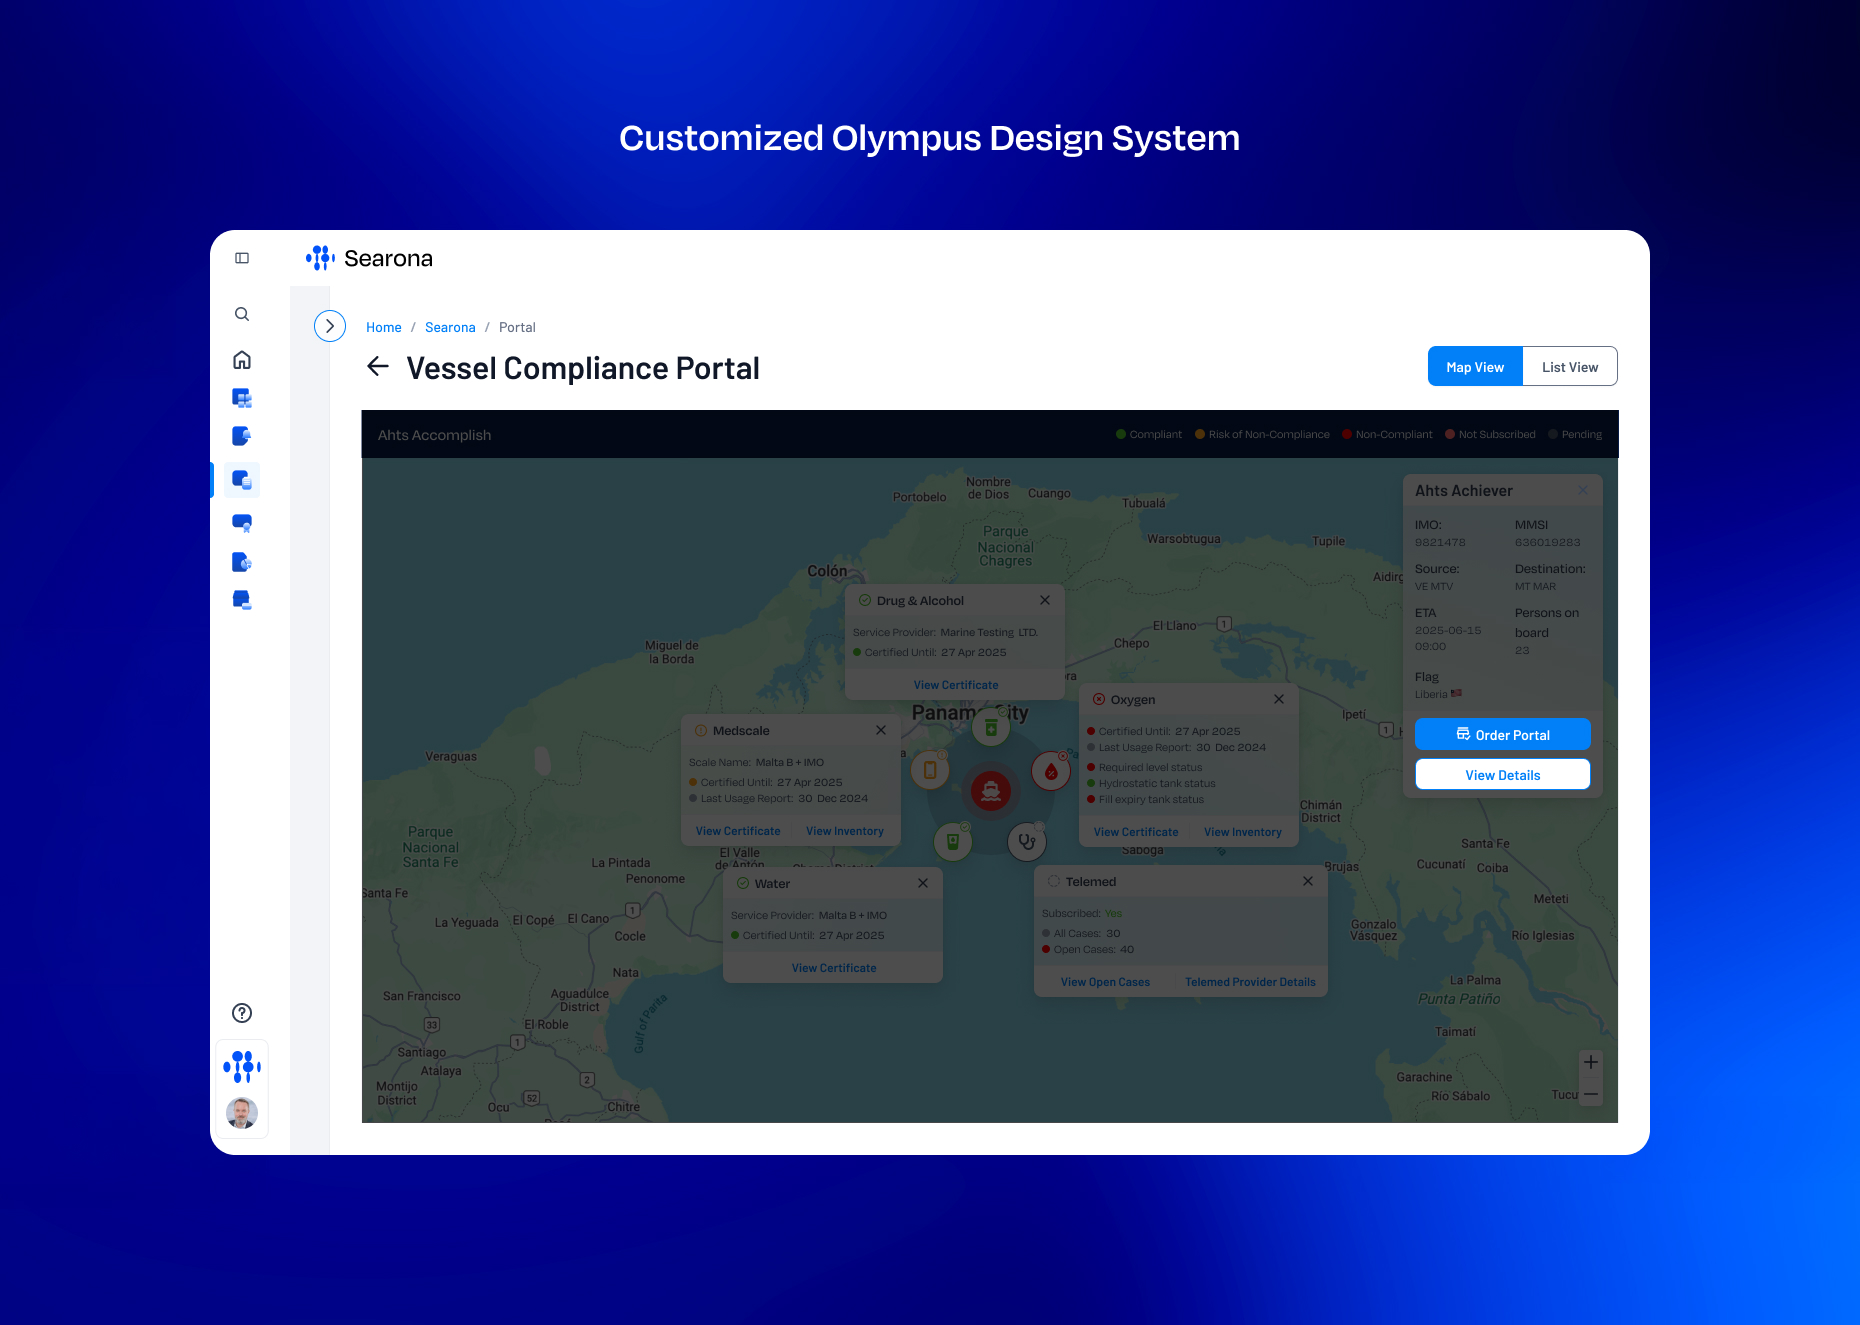Close the Medscale card
Screen dimensions: 1860x1325
click(881, 730)
